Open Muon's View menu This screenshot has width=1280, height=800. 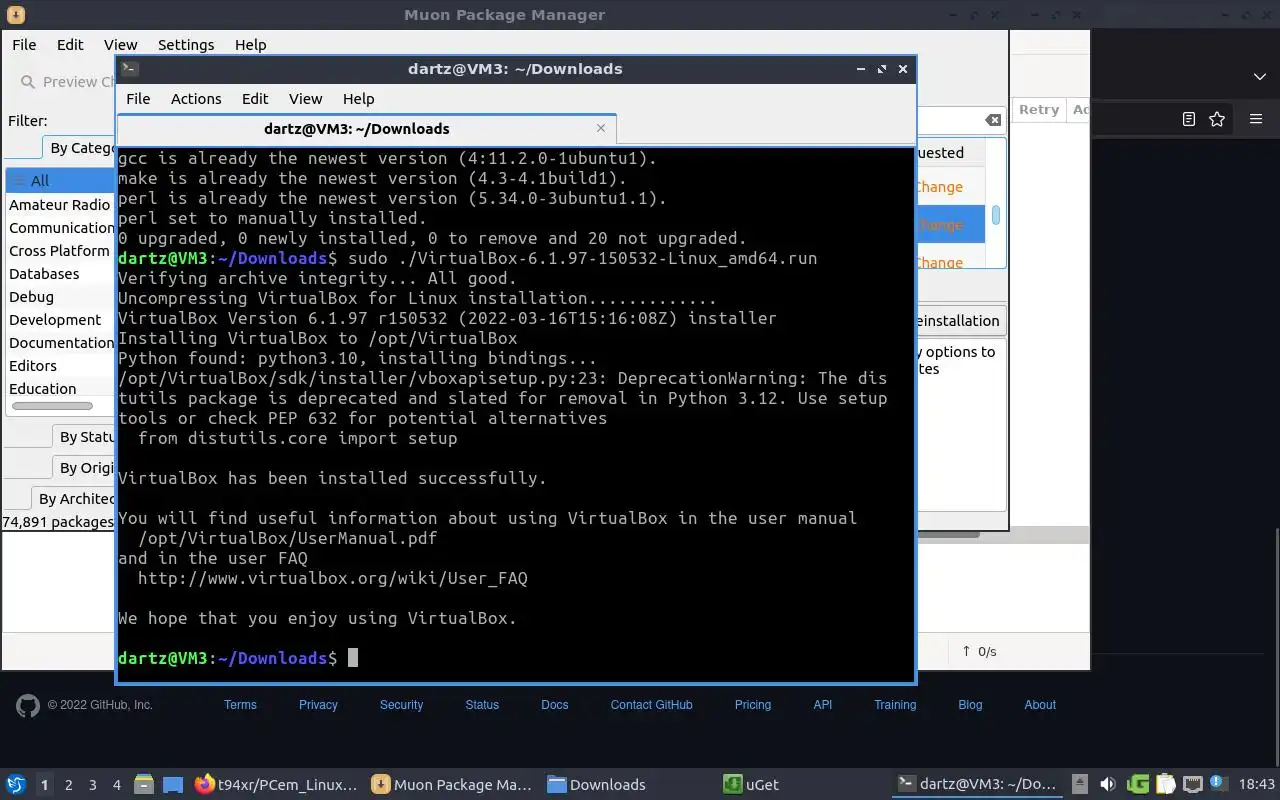point(120,44)
